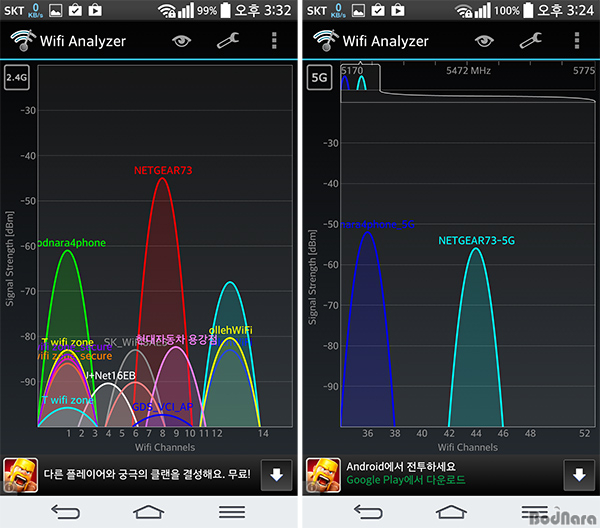The height and width of the screenshot is (528, 600).
Task: Select U+Net16EB network label
Action: coord(110,375)
